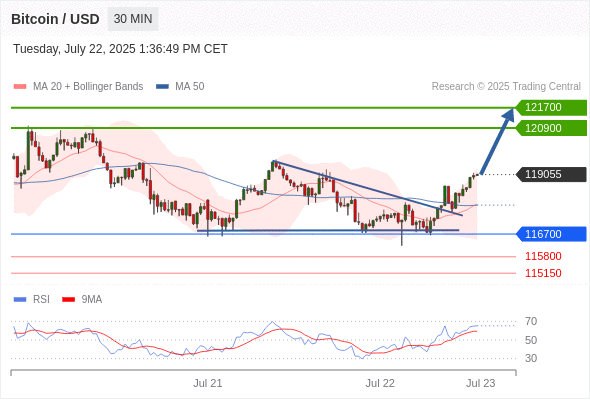Click the 9MA red legend marker

tap(68, 300)
